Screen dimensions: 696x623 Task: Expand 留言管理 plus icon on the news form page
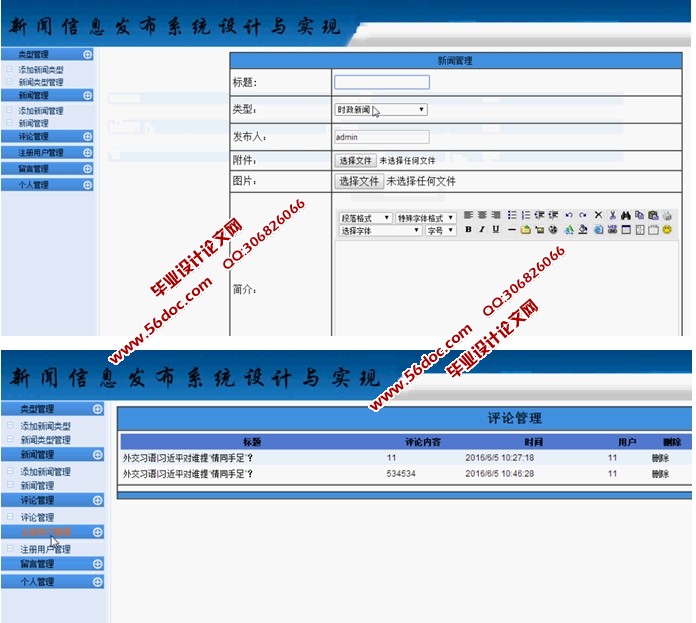coord(87,169)
